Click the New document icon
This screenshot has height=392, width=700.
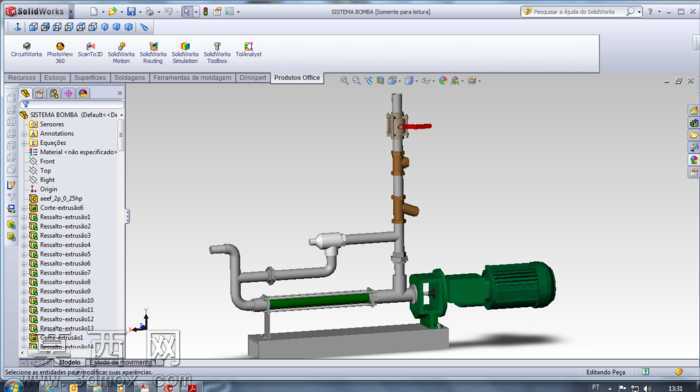click(93, 12)
